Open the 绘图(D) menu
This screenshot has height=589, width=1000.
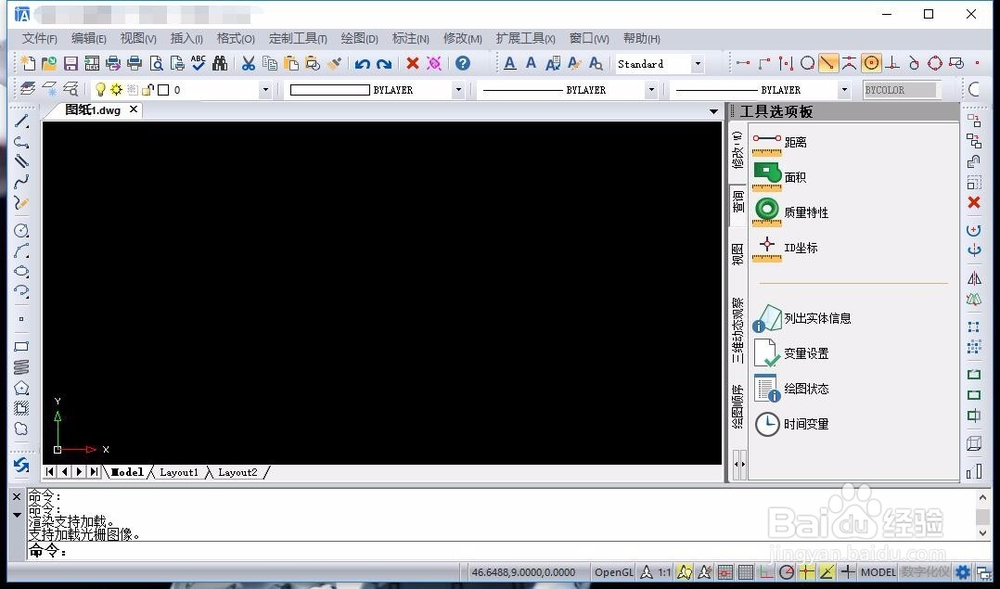click(x=360, y=38)
